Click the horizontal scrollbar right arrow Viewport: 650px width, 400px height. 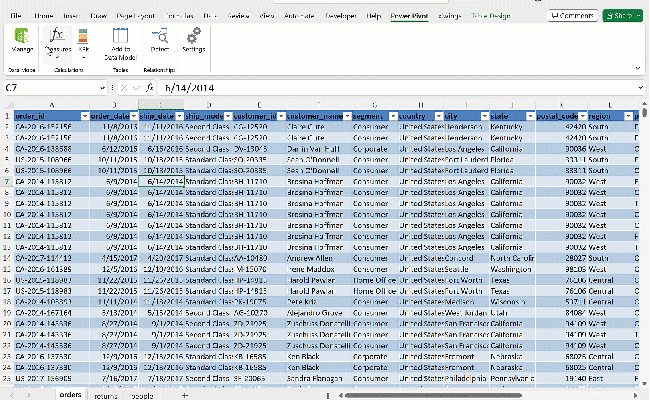[x=636, y=395]
